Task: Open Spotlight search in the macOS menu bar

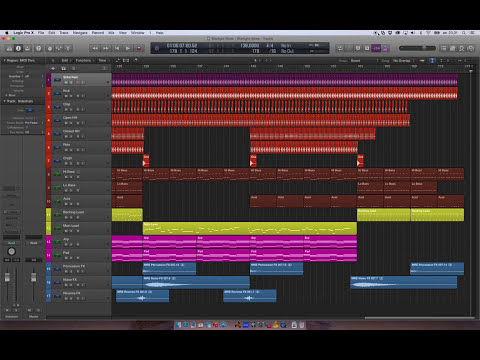Action: (x=464, y=33)
